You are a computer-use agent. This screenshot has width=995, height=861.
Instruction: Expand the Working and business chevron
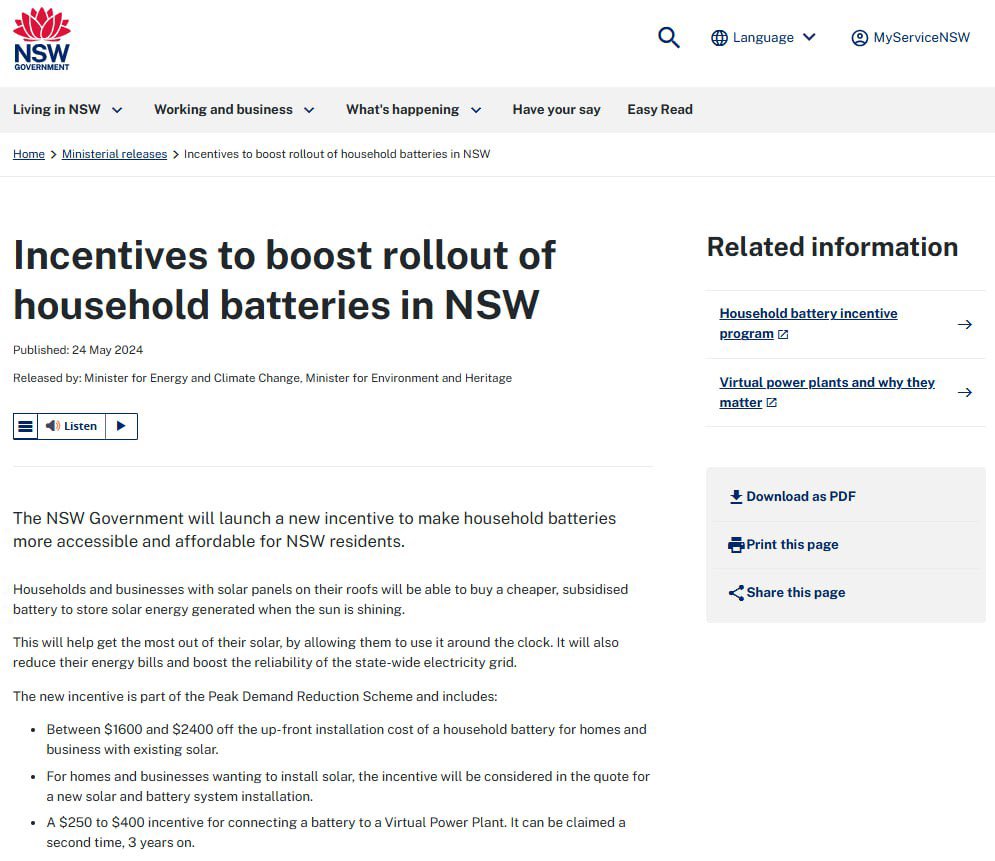pos(309,110)
